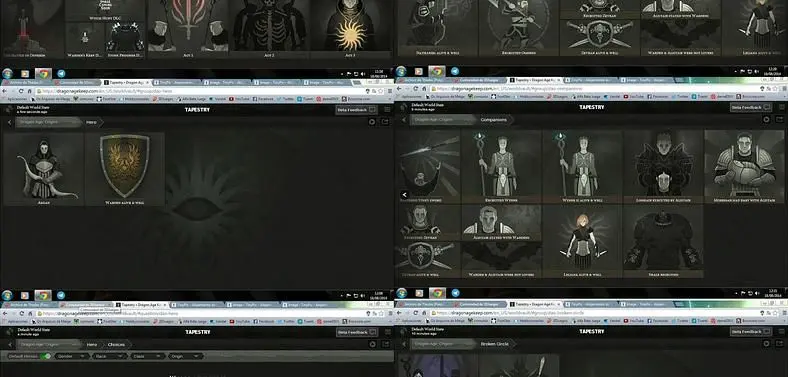This screenshot has width=788, height=377.
Task: Click share icon on Broken Circle page
Action: click(779, 343)
